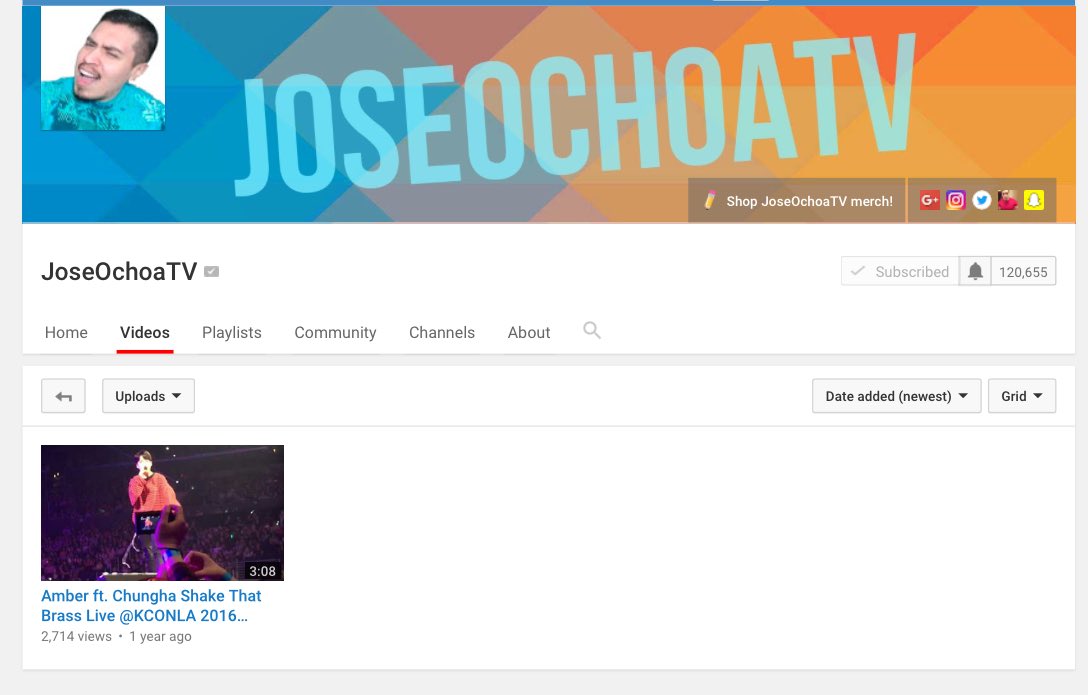
Task: Click the notification bell icon
Action: (975, 271)
